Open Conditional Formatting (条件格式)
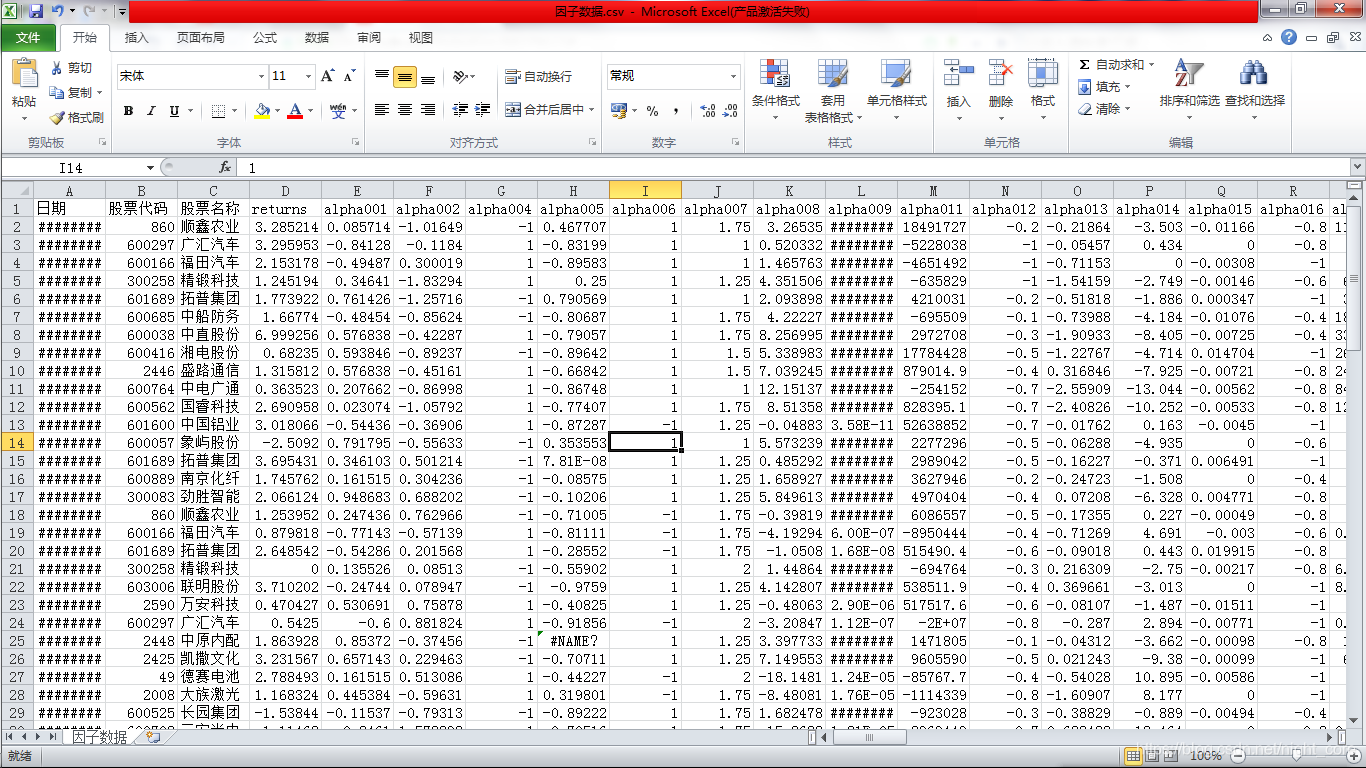 [776, 91]
